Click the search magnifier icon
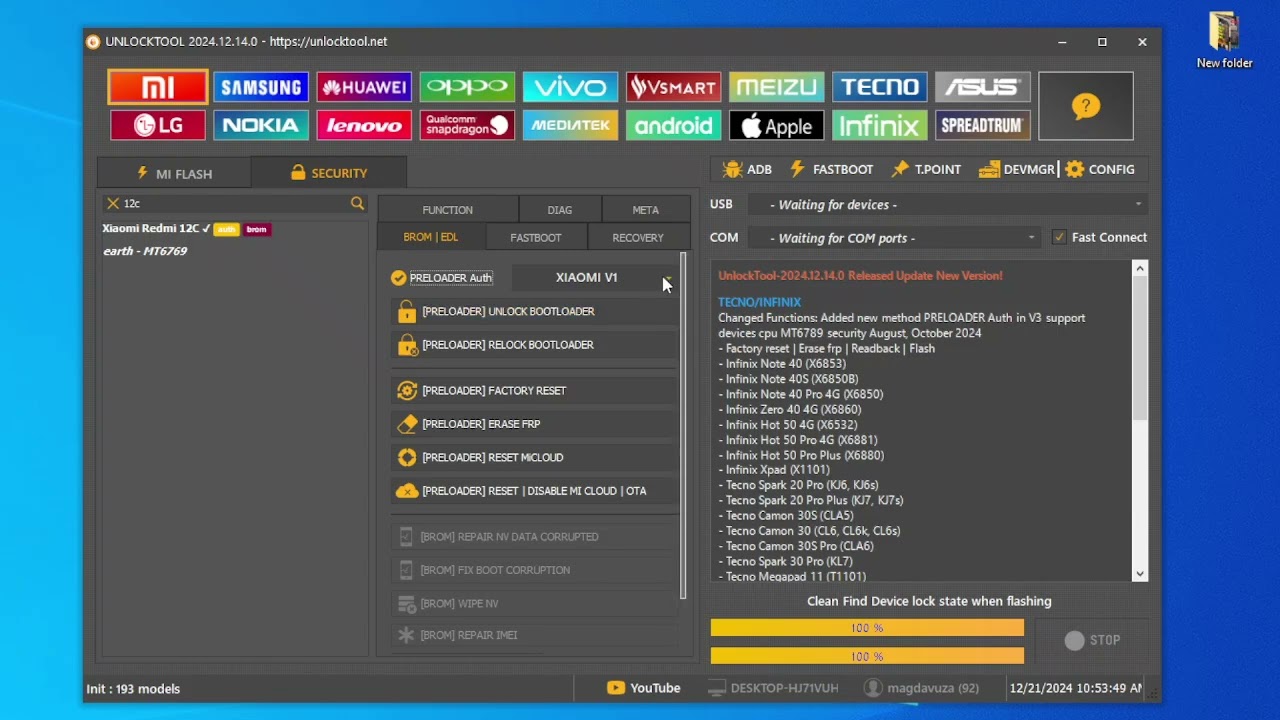The image size is (1280, 720). (357, 203)
